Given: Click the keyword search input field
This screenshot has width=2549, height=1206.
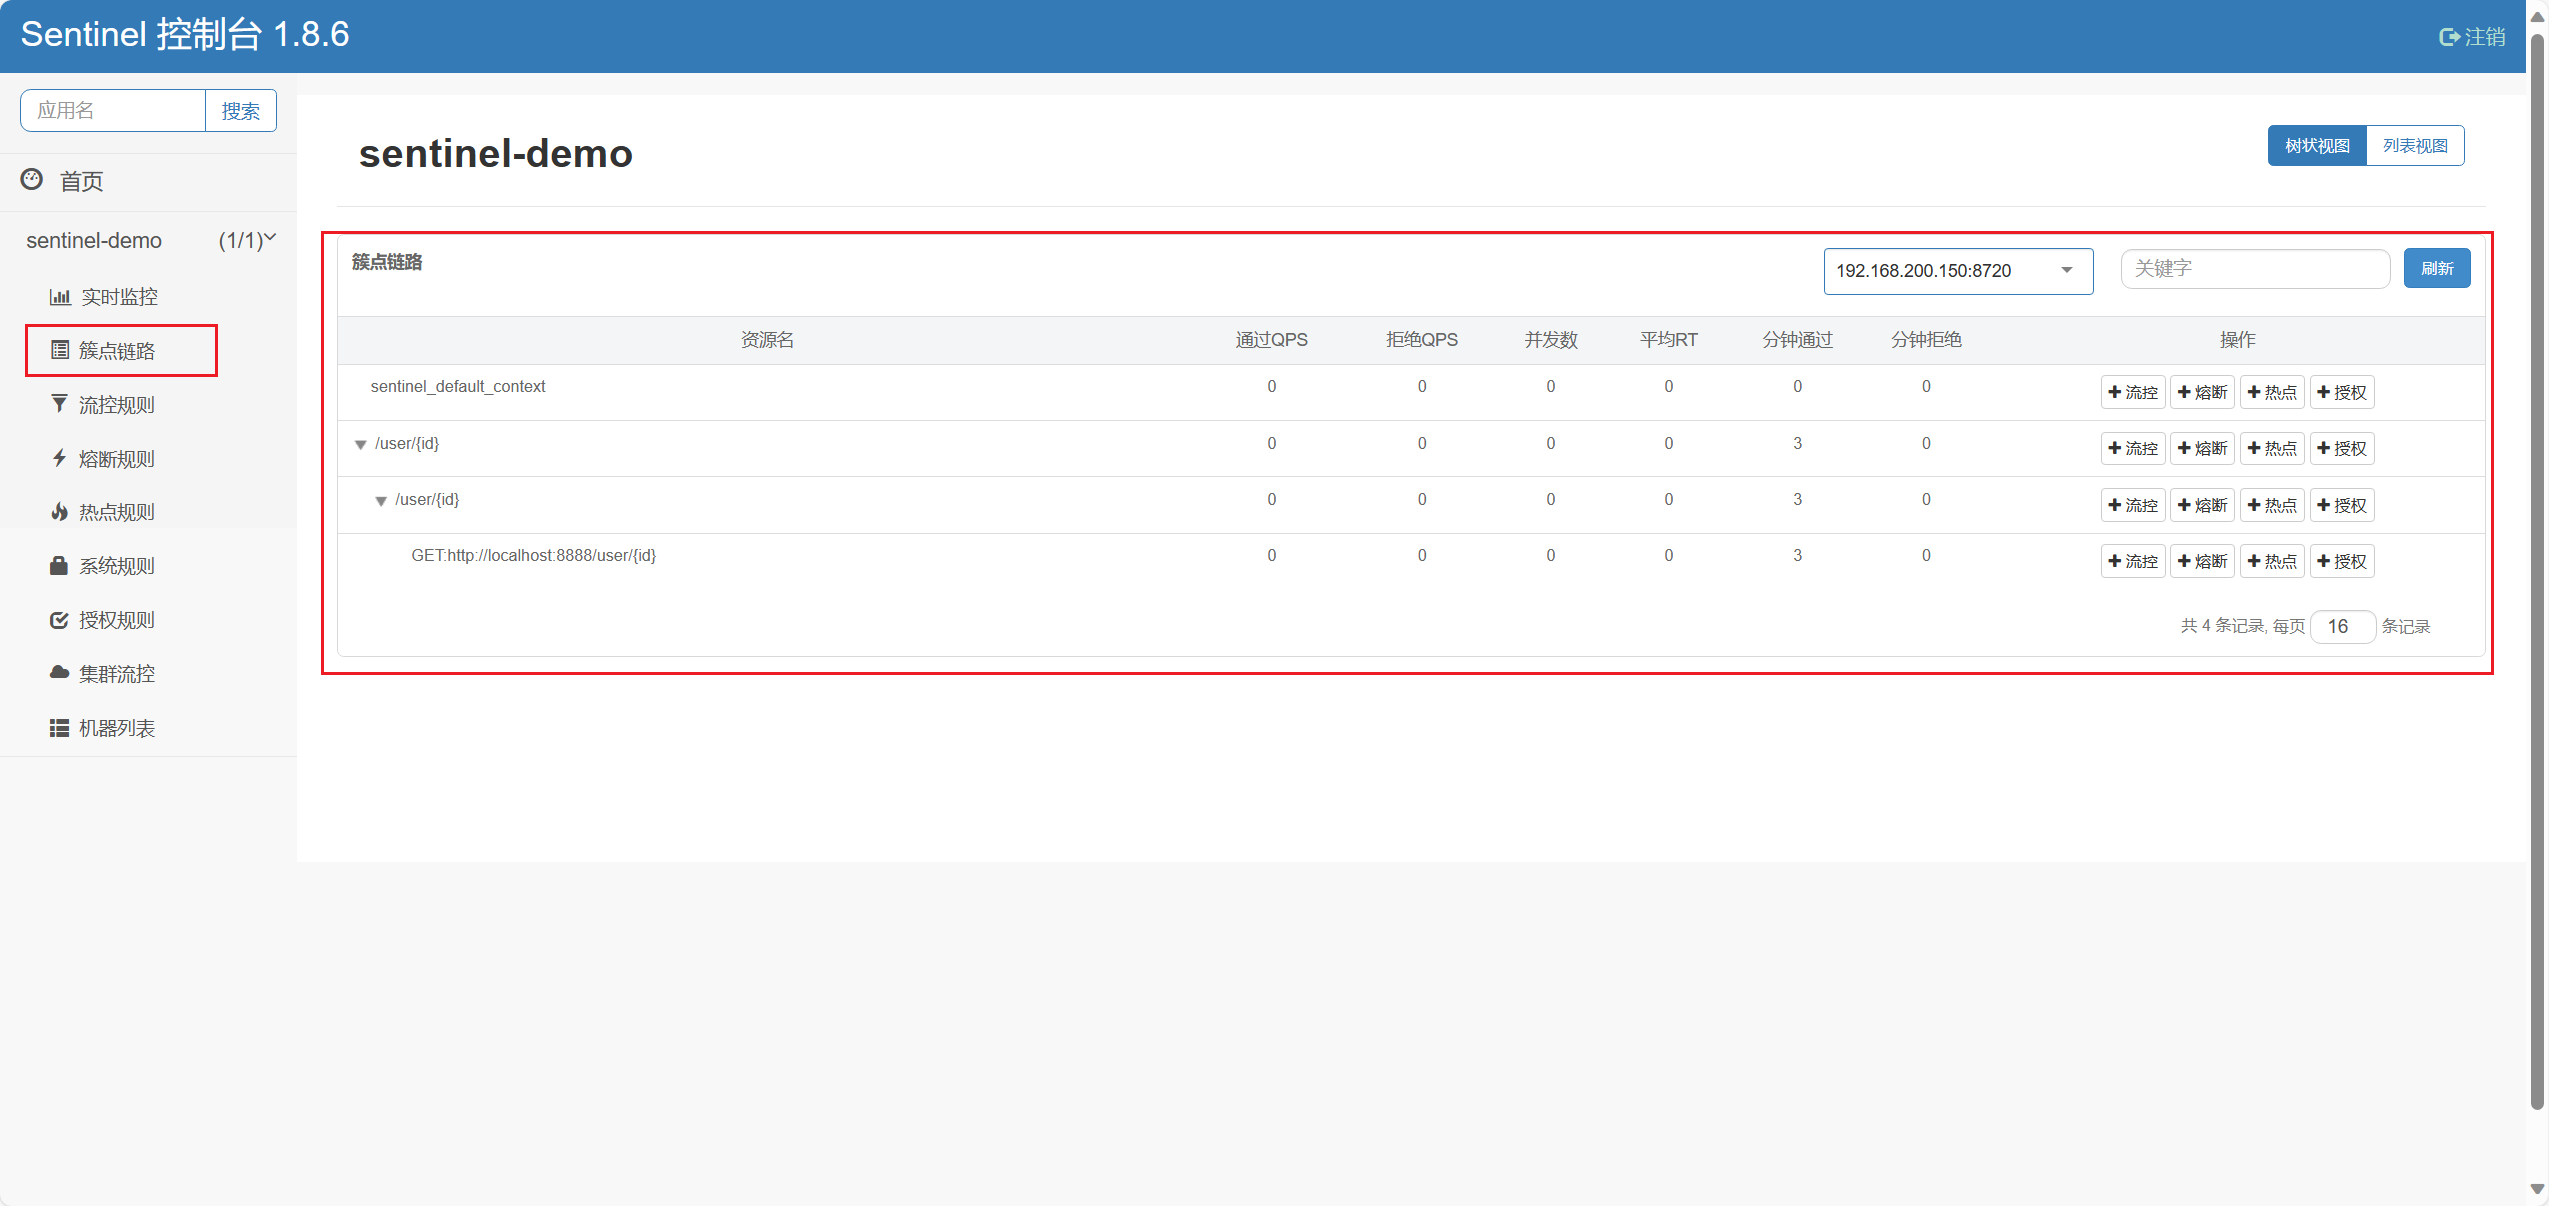Looking at the screenshot, I should 2254,269.
